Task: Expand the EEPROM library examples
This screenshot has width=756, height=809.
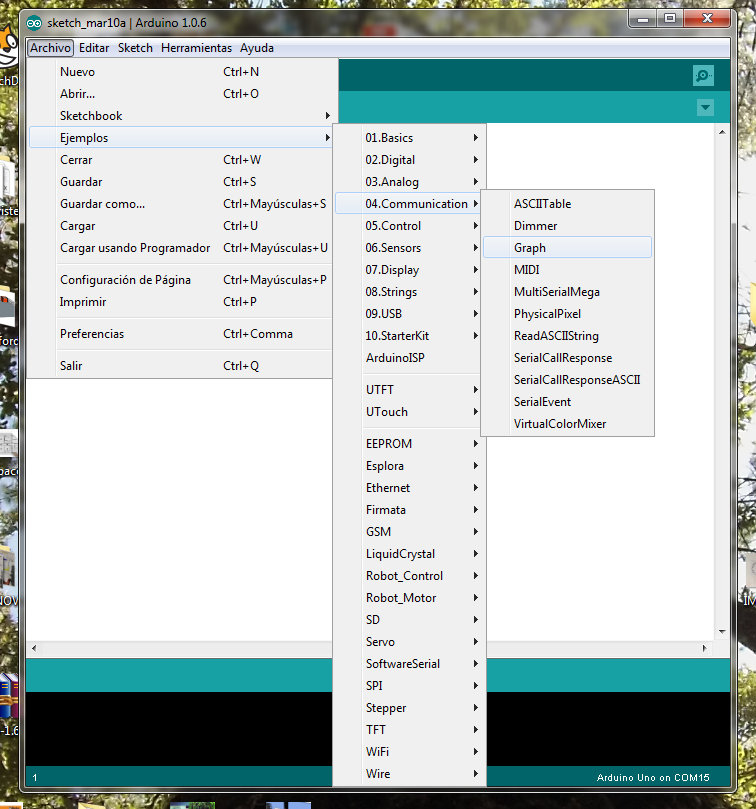Action: click(x=409, y=444)
